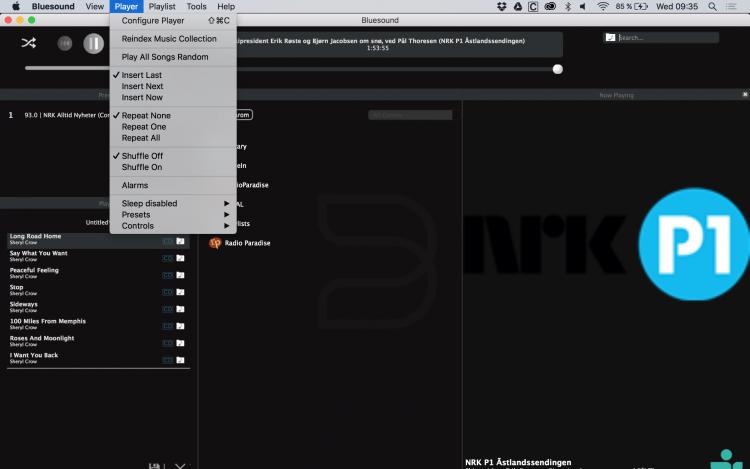Viewport: 750px width, 469px height.
Task: Open the Help menu
Action: tap(226, 6)
